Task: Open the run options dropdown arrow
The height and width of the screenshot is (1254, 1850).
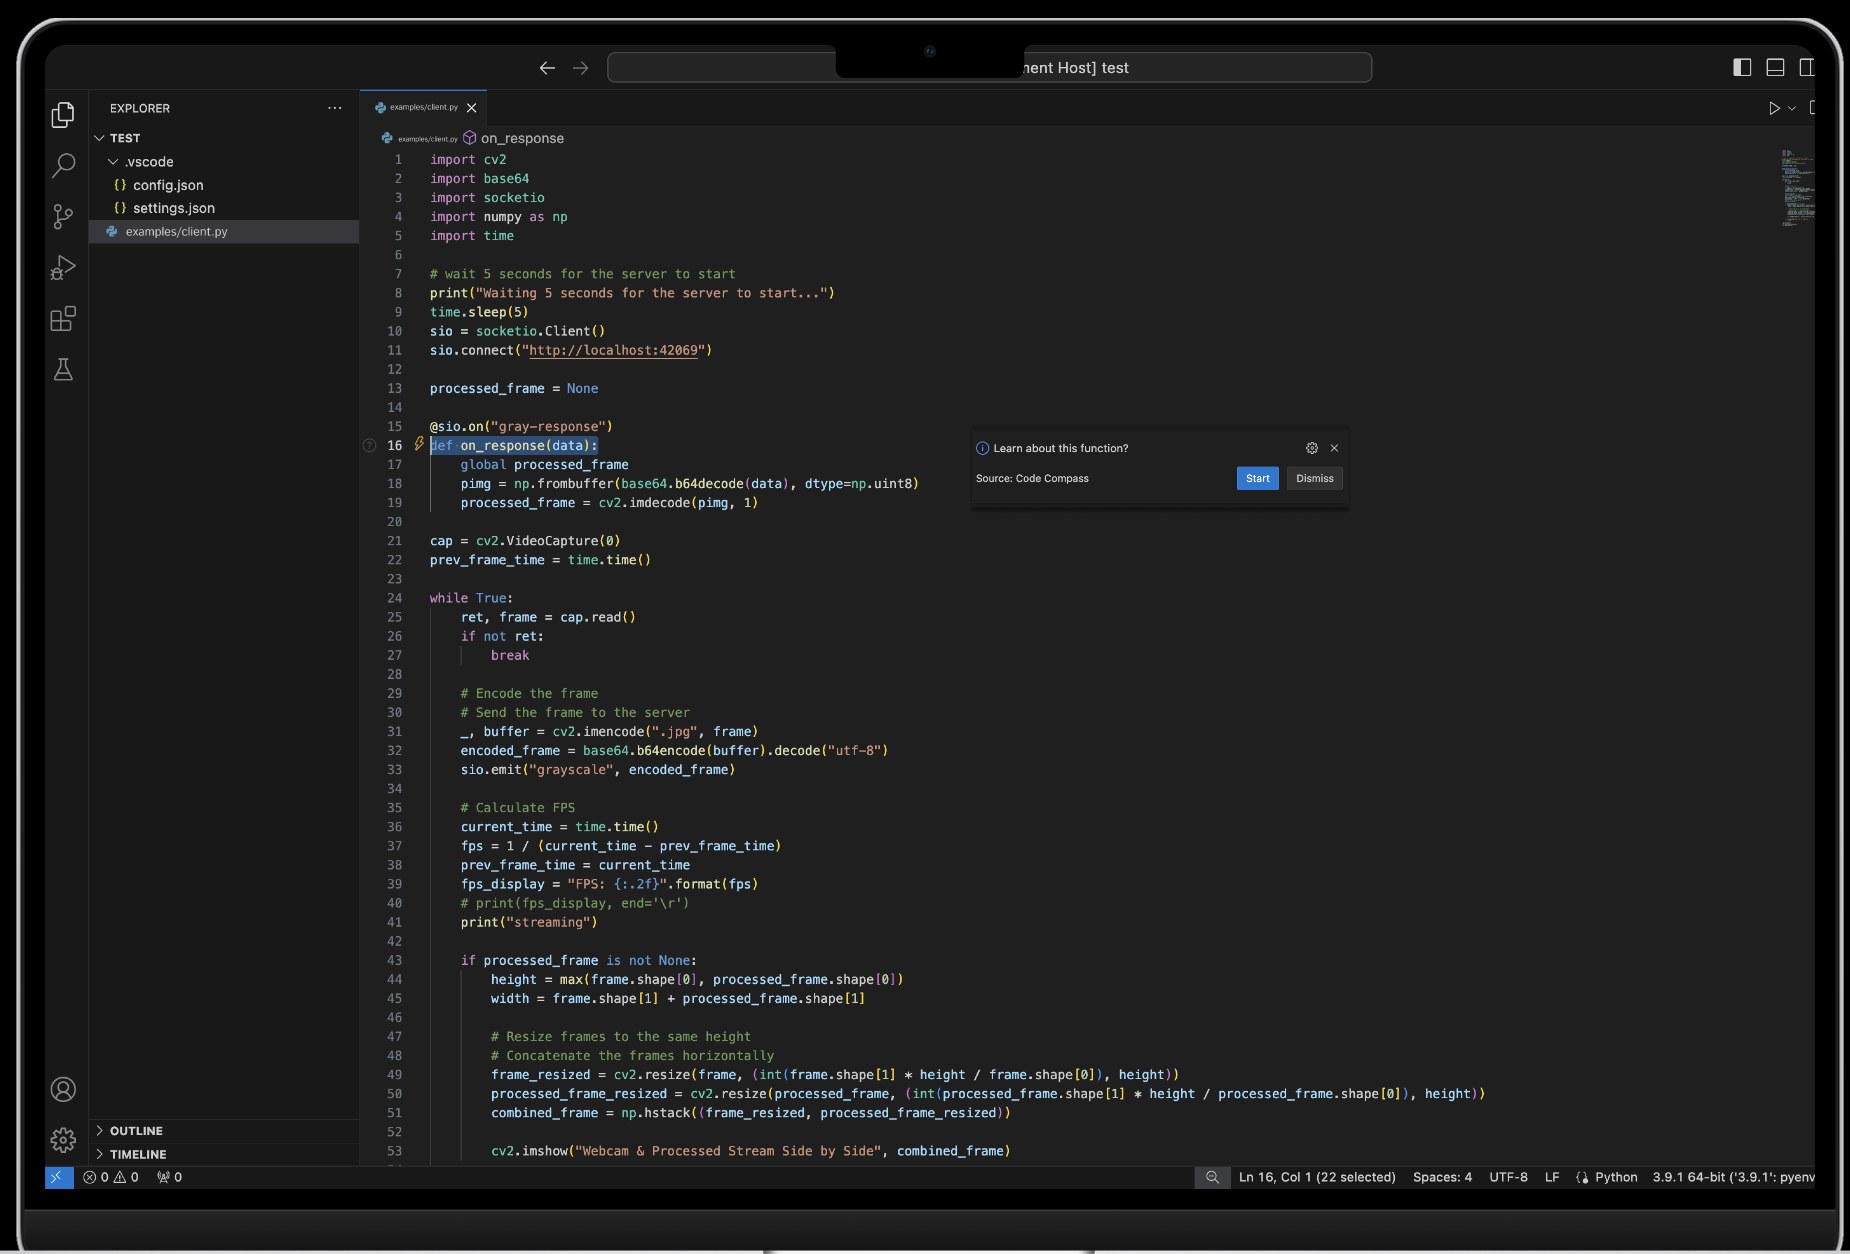Action: point(1792,108)
